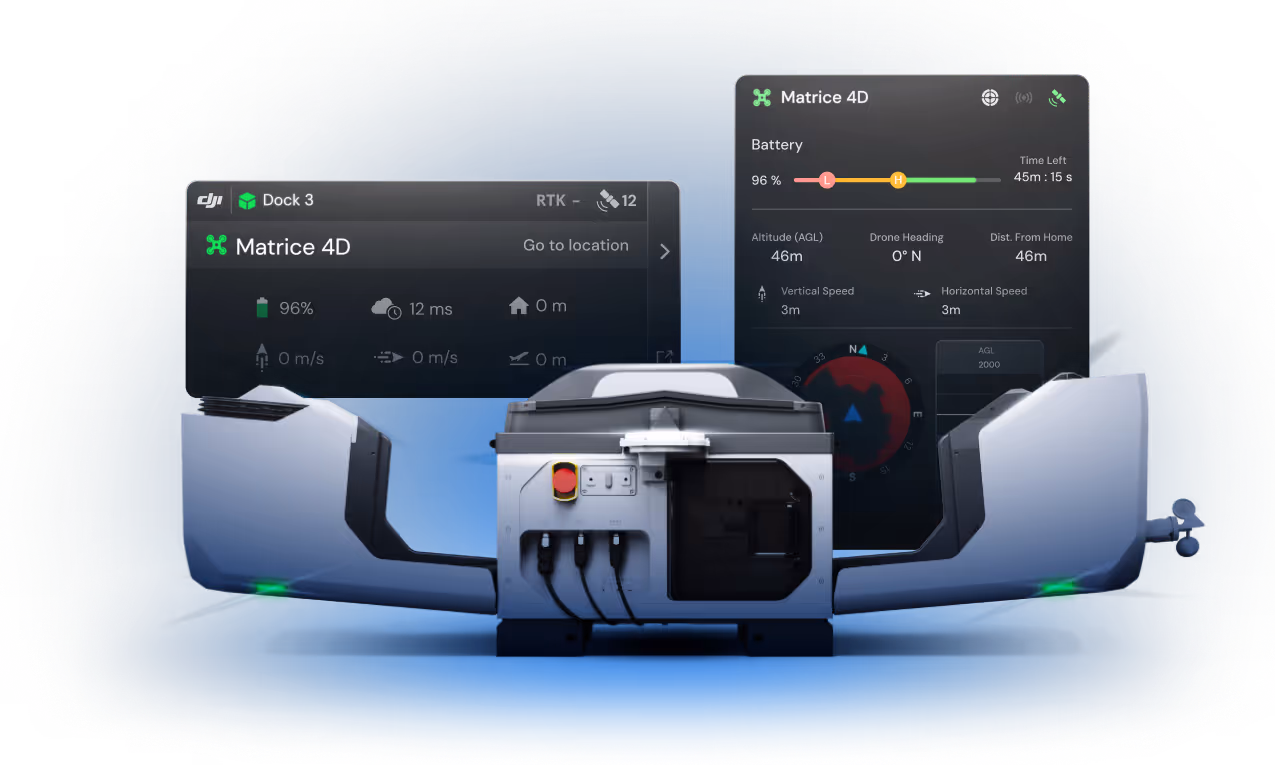Click the green satellite icon in telemetry header
Screen dimensions: 1275x765
[1057, 98]
